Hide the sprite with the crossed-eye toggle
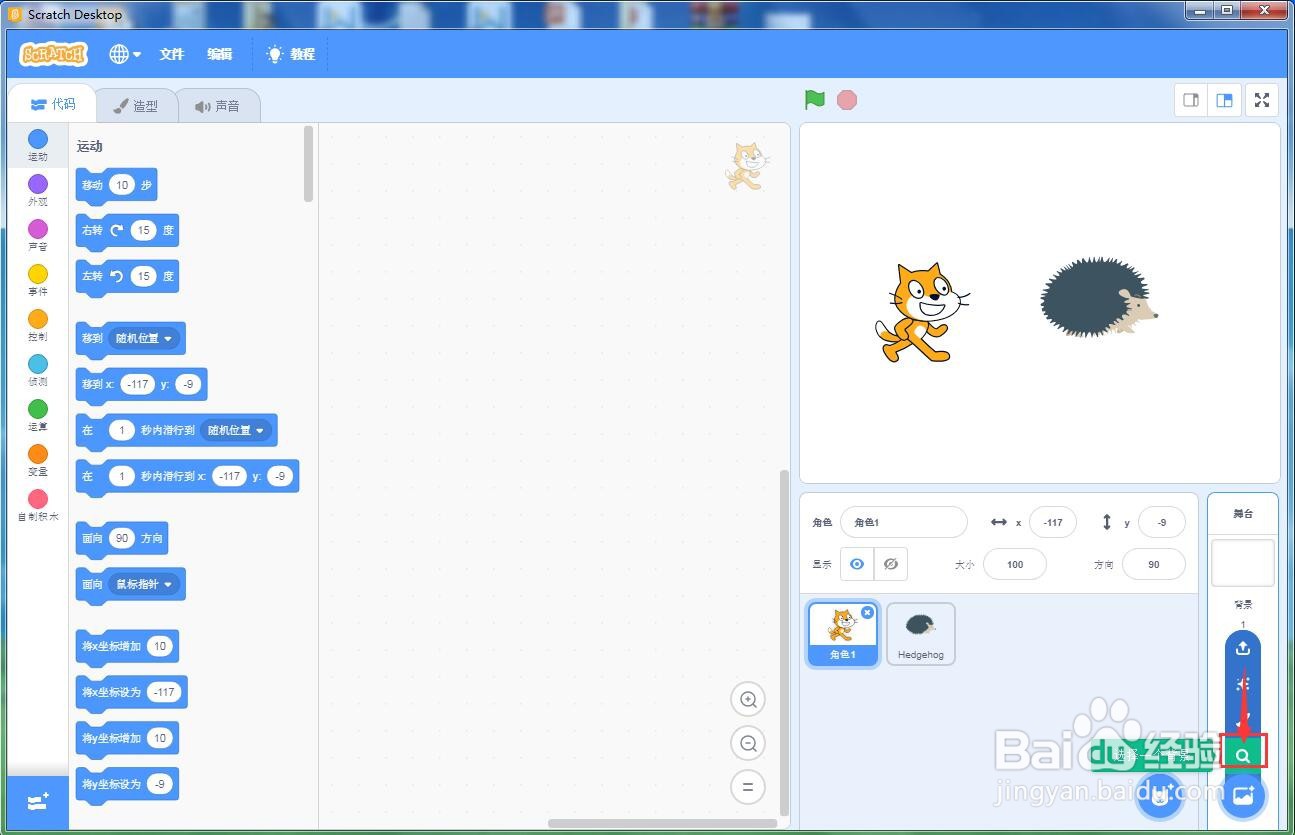Image resolution: width=1295 pixels, height=835 pixels. point(891,564)
